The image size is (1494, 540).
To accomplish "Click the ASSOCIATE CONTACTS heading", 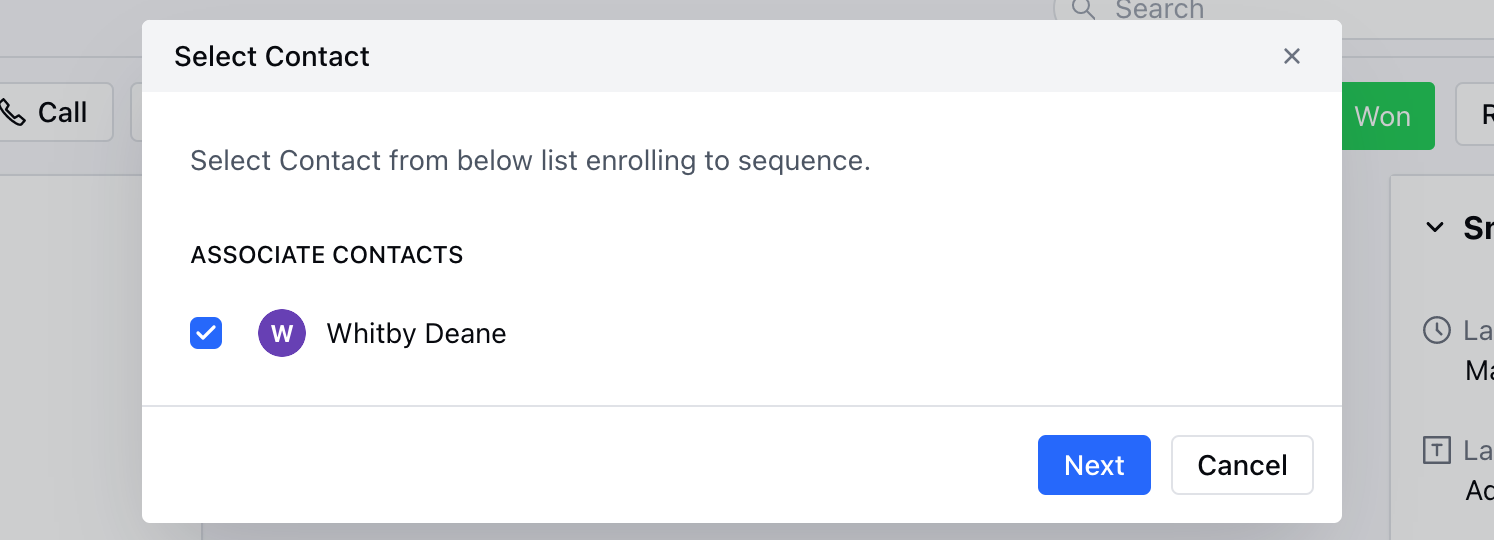I will click(x=327, y=255).
